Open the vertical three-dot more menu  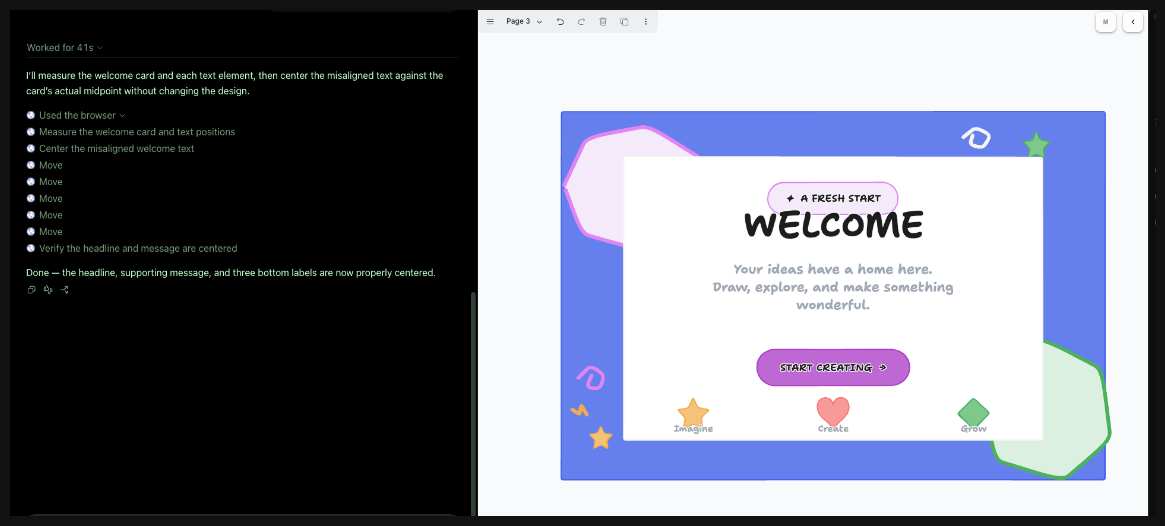(x=645, y=22)
